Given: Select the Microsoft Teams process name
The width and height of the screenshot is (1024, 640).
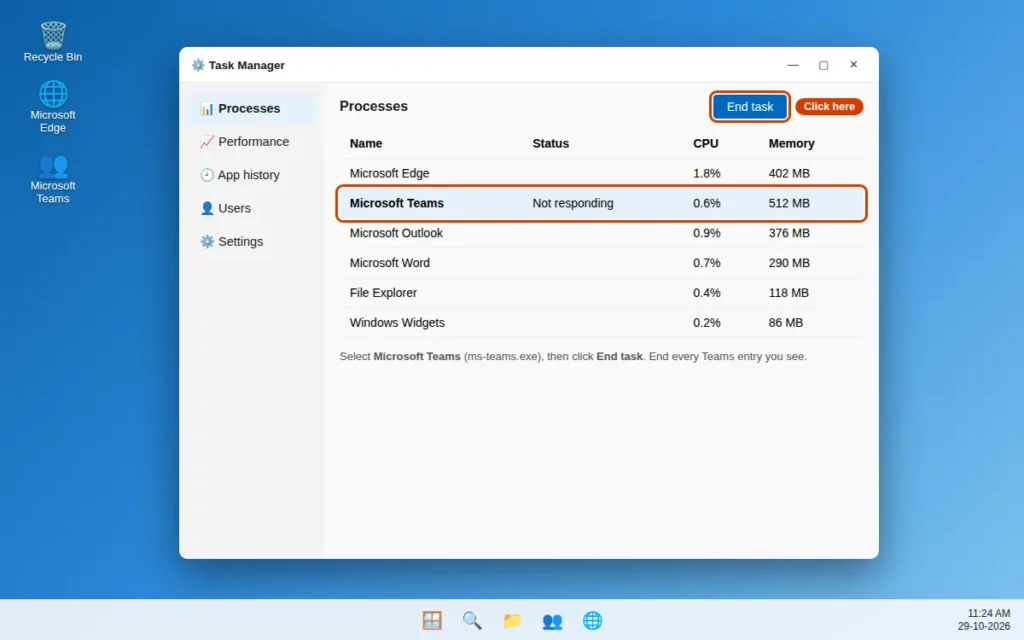Looking at the screenshot, I should coord(396,203).
